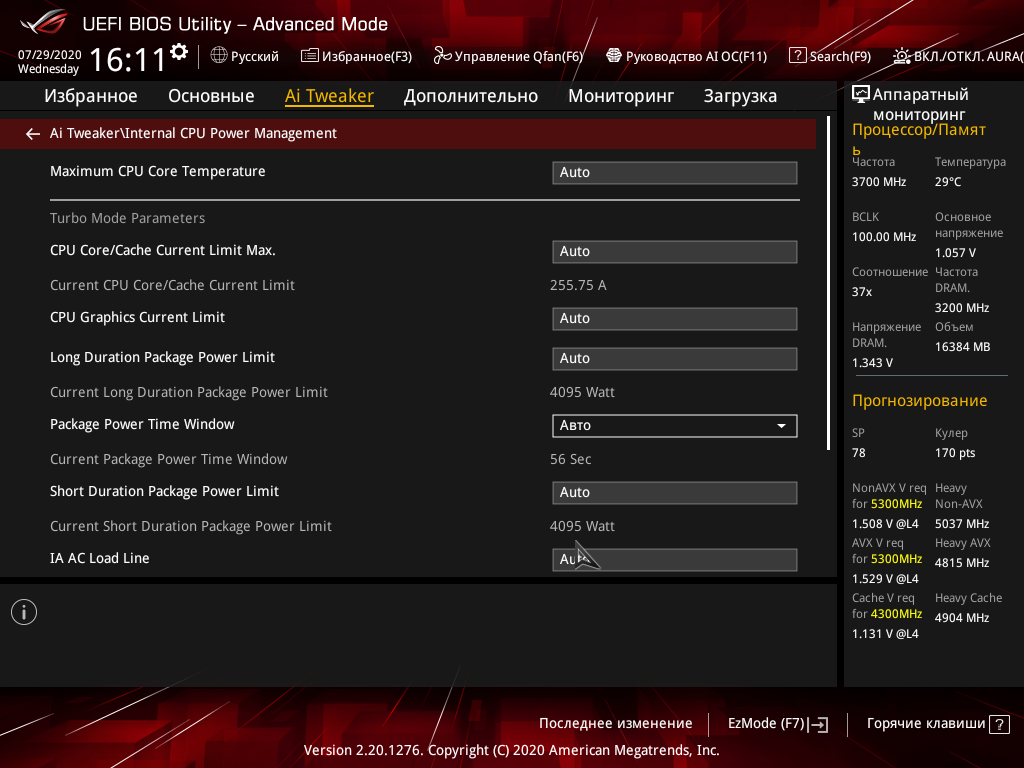Click Short Duration Package Power Limit field
This screenshot has height=768, width=1024.
pos(675,492)
